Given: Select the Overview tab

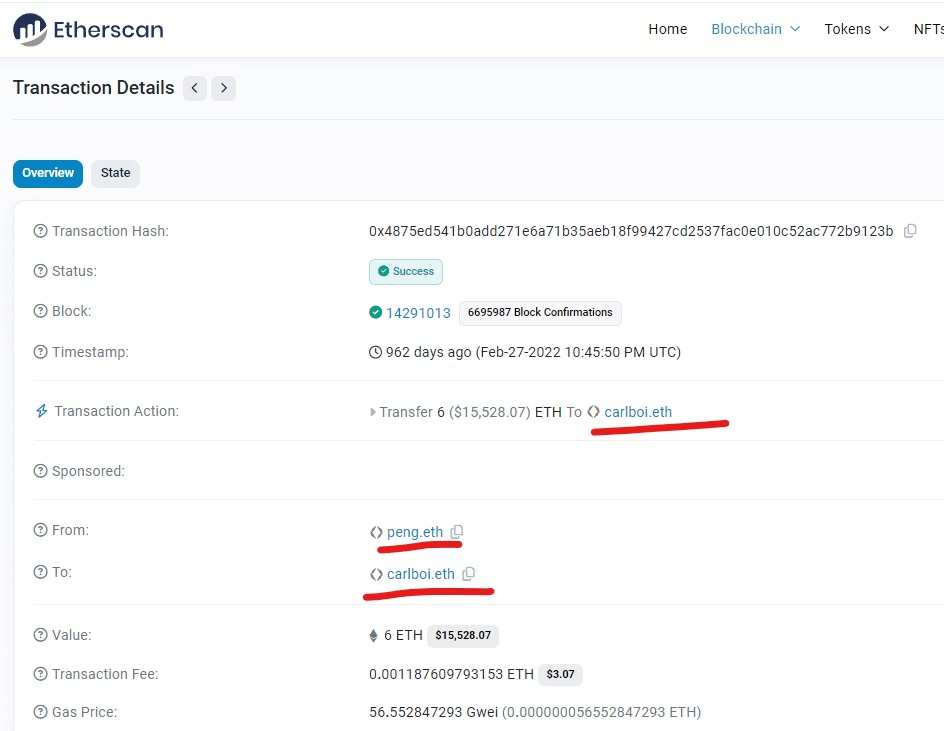Looking at the screenshot, I should [x=48, y=173].
